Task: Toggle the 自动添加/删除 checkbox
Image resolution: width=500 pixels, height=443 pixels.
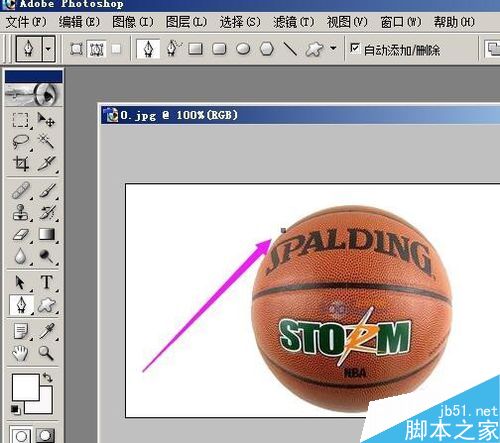Action: pos(355,49)
